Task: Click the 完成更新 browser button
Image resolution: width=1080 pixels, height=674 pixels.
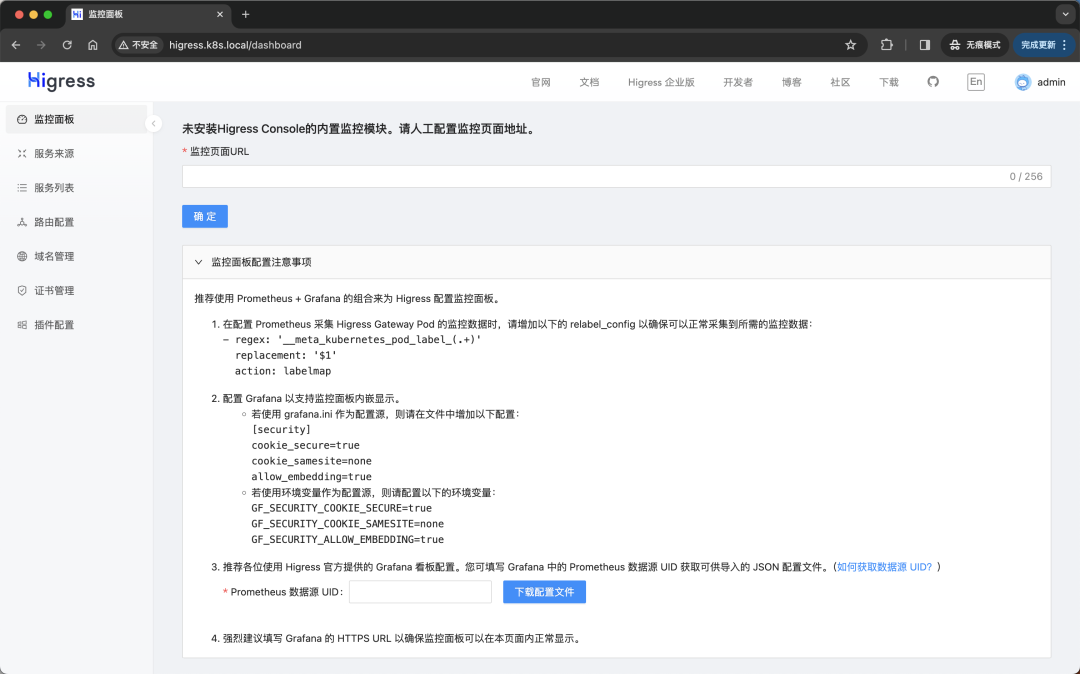Action: [1043, 45]
